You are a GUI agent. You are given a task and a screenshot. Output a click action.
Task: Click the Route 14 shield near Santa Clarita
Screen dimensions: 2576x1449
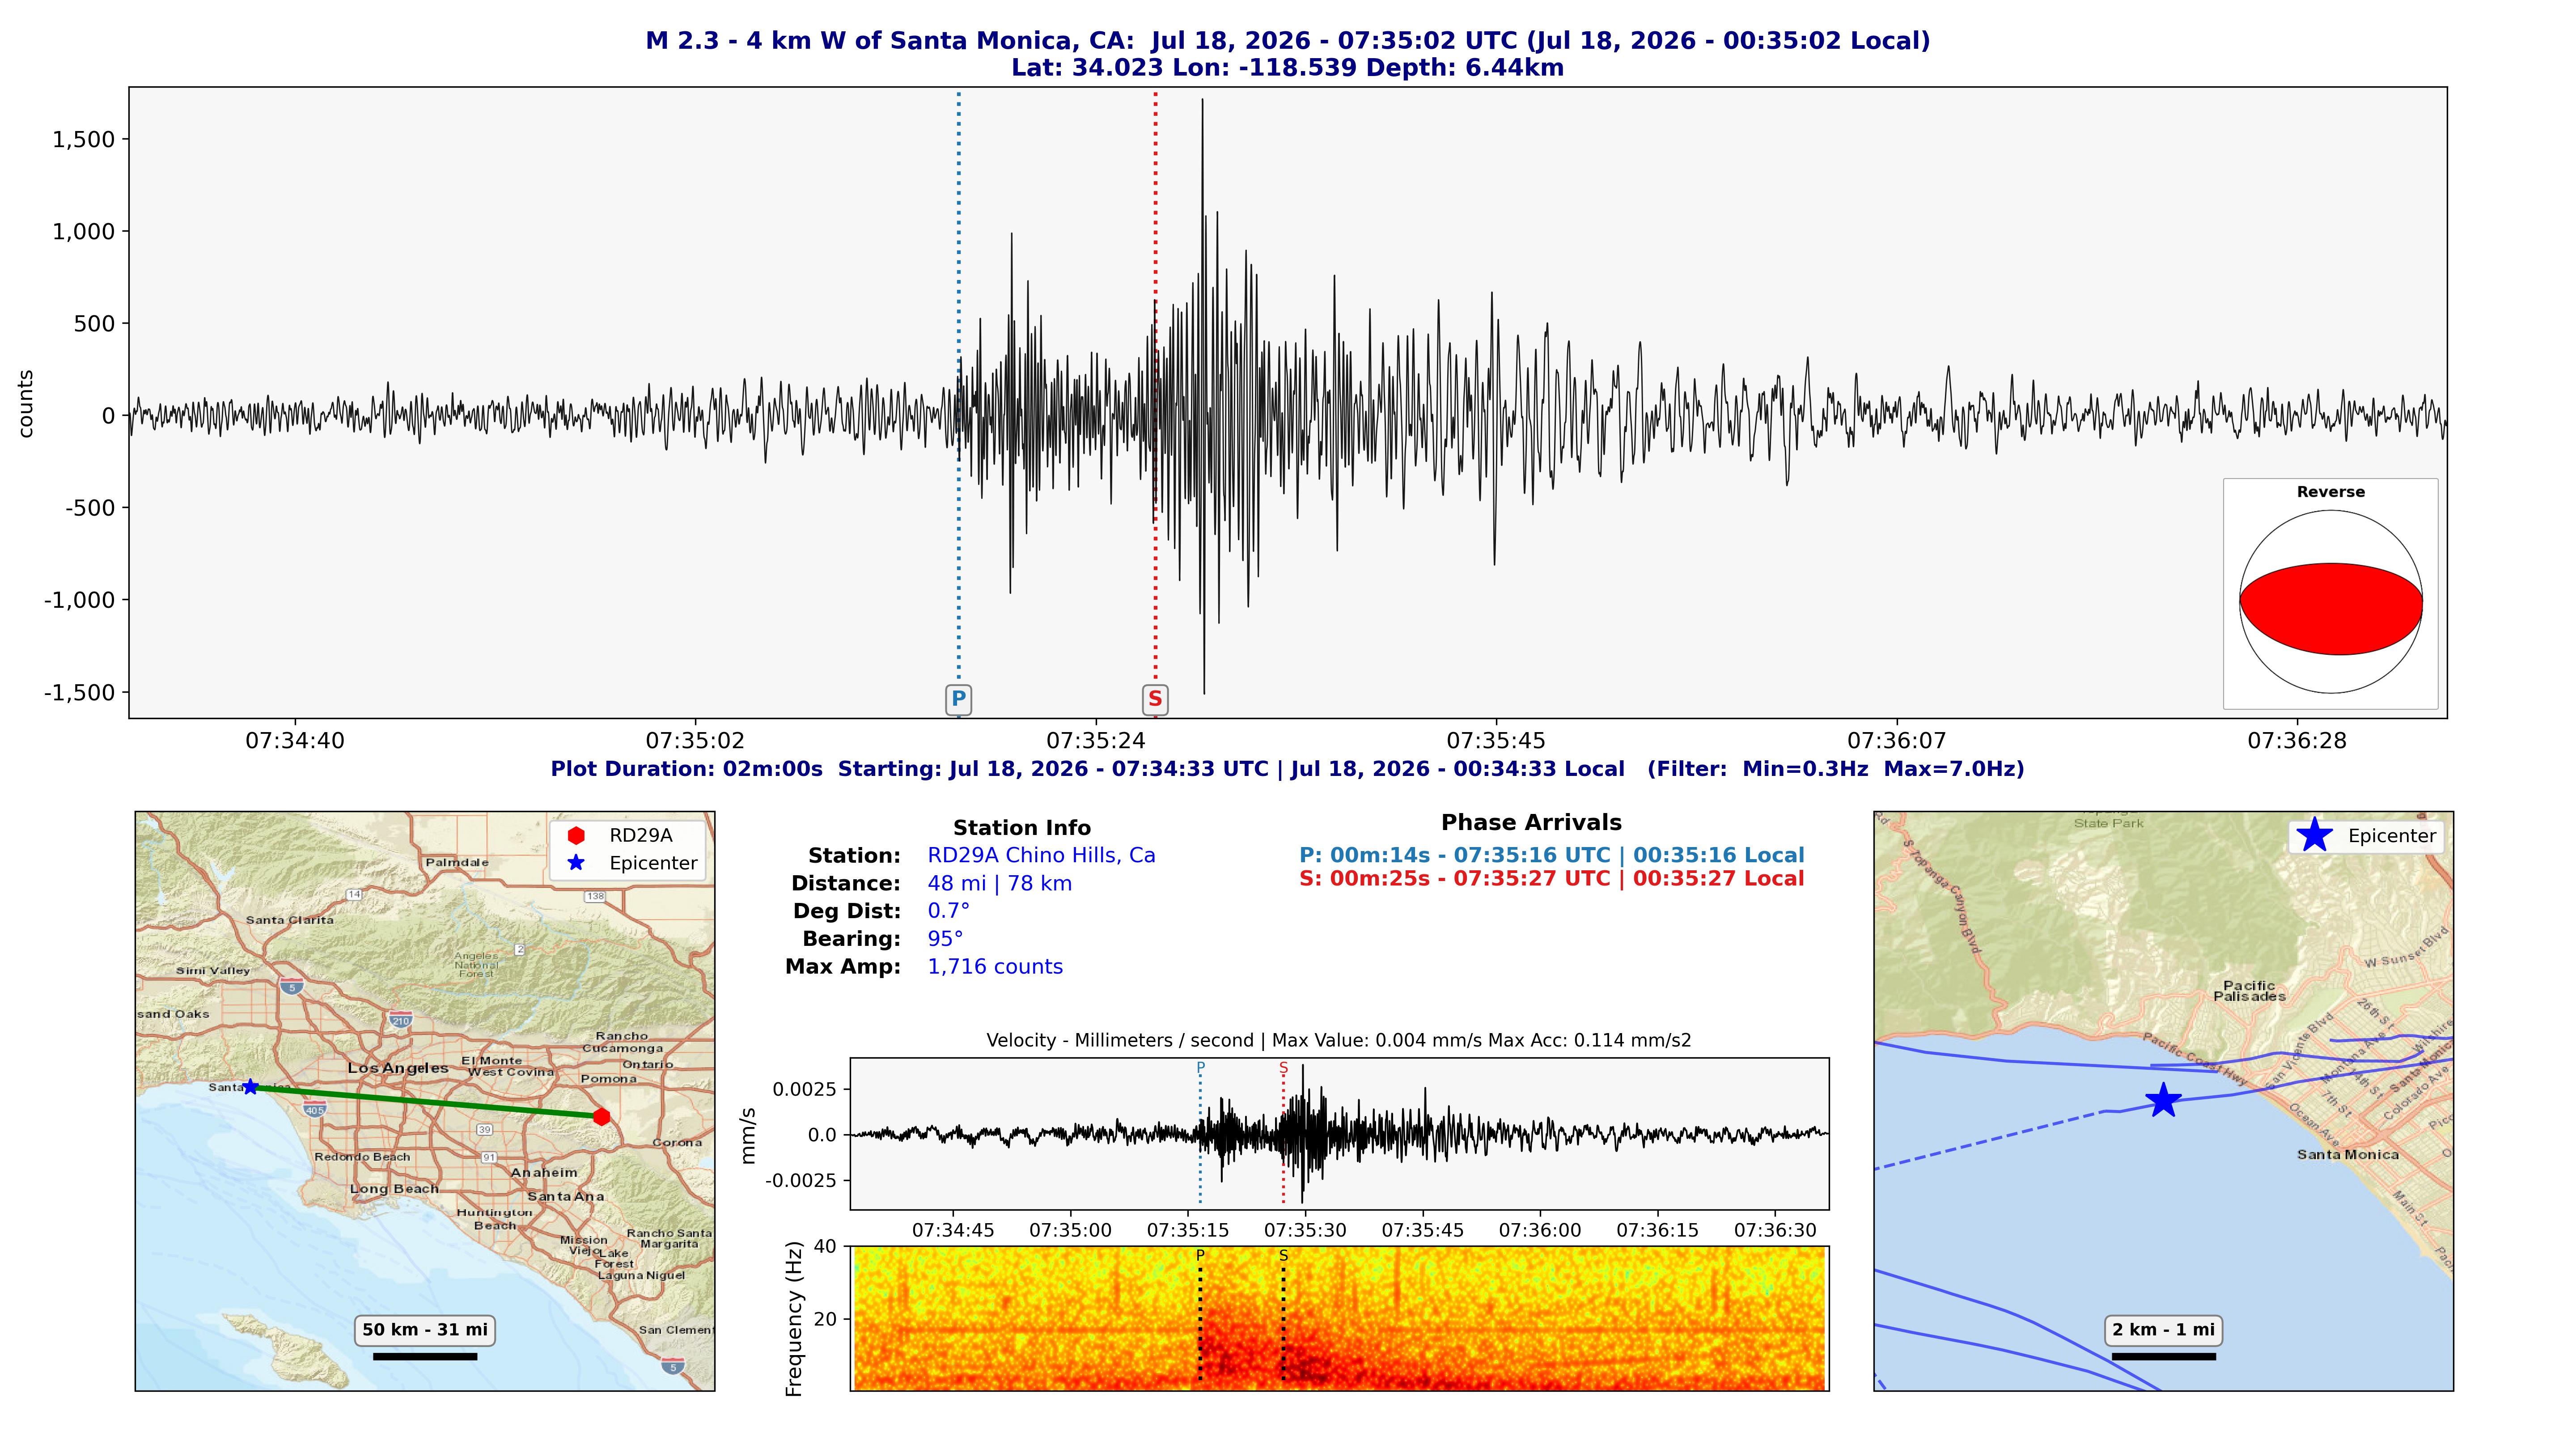pos(354,894)
